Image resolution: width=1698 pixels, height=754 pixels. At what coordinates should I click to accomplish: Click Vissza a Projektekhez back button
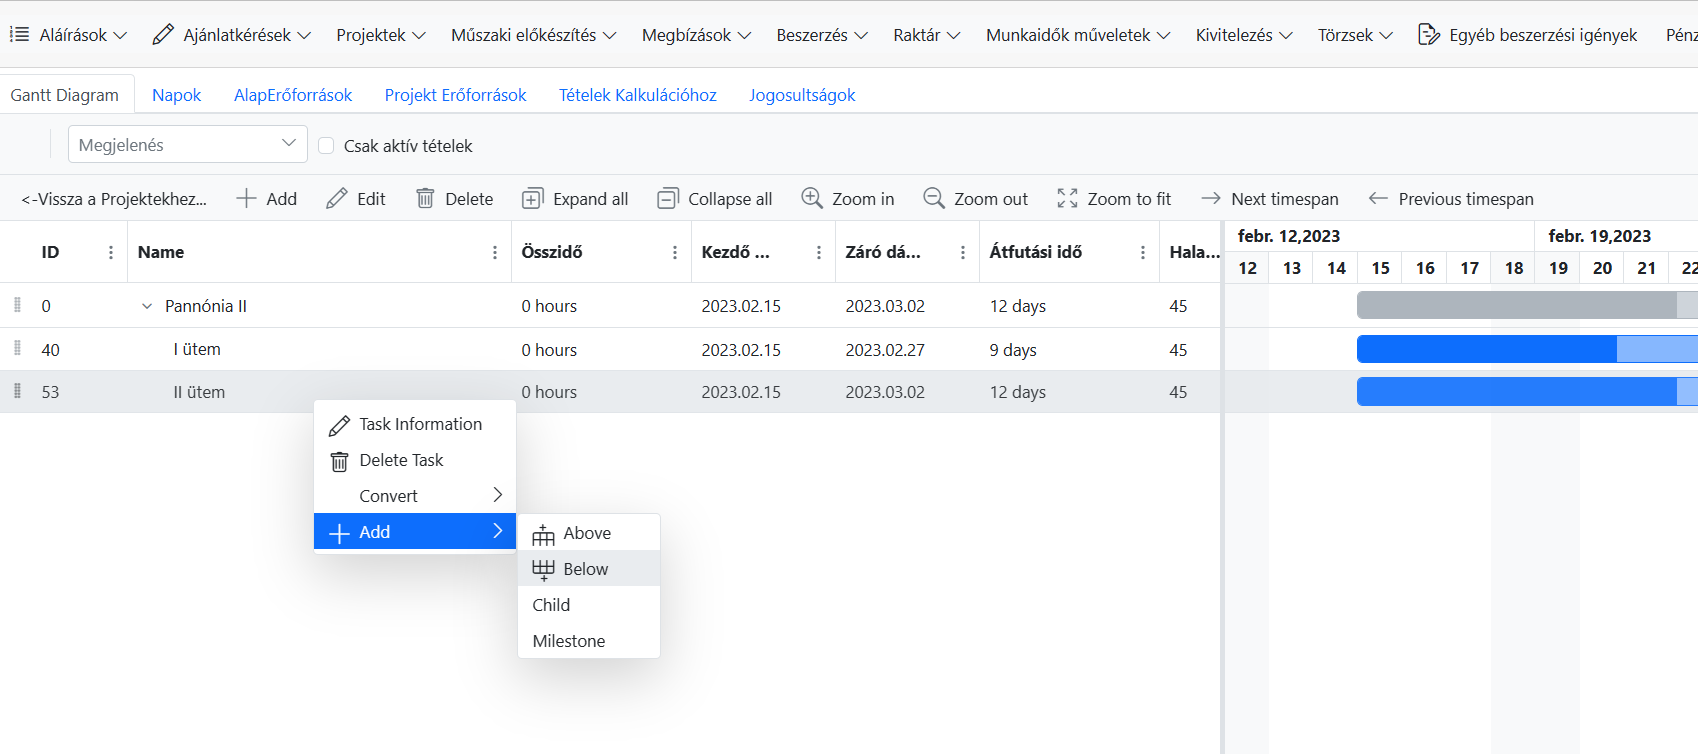114,199
